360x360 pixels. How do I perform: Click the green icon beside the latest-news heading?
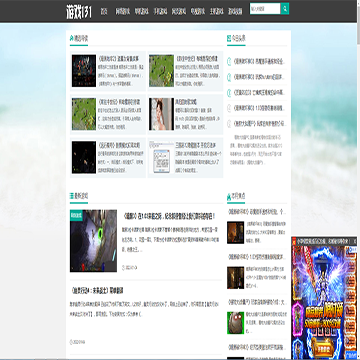(72, 196)
